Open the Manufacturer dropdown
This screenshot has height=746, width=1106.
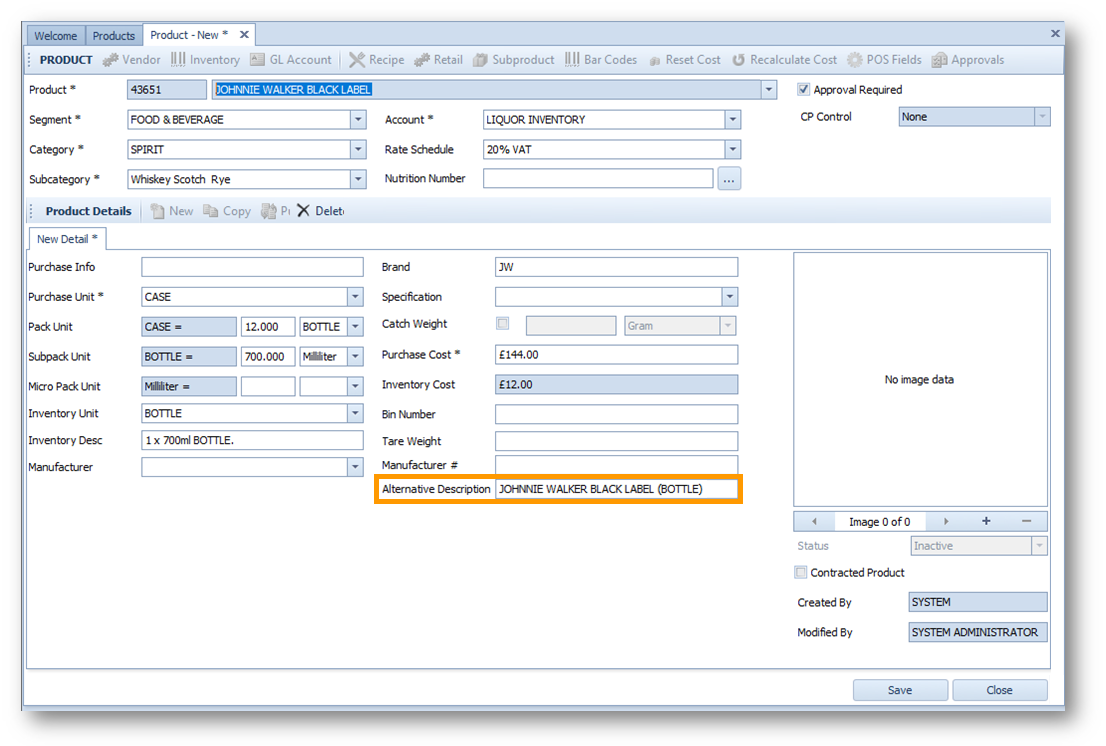[356, 467]
